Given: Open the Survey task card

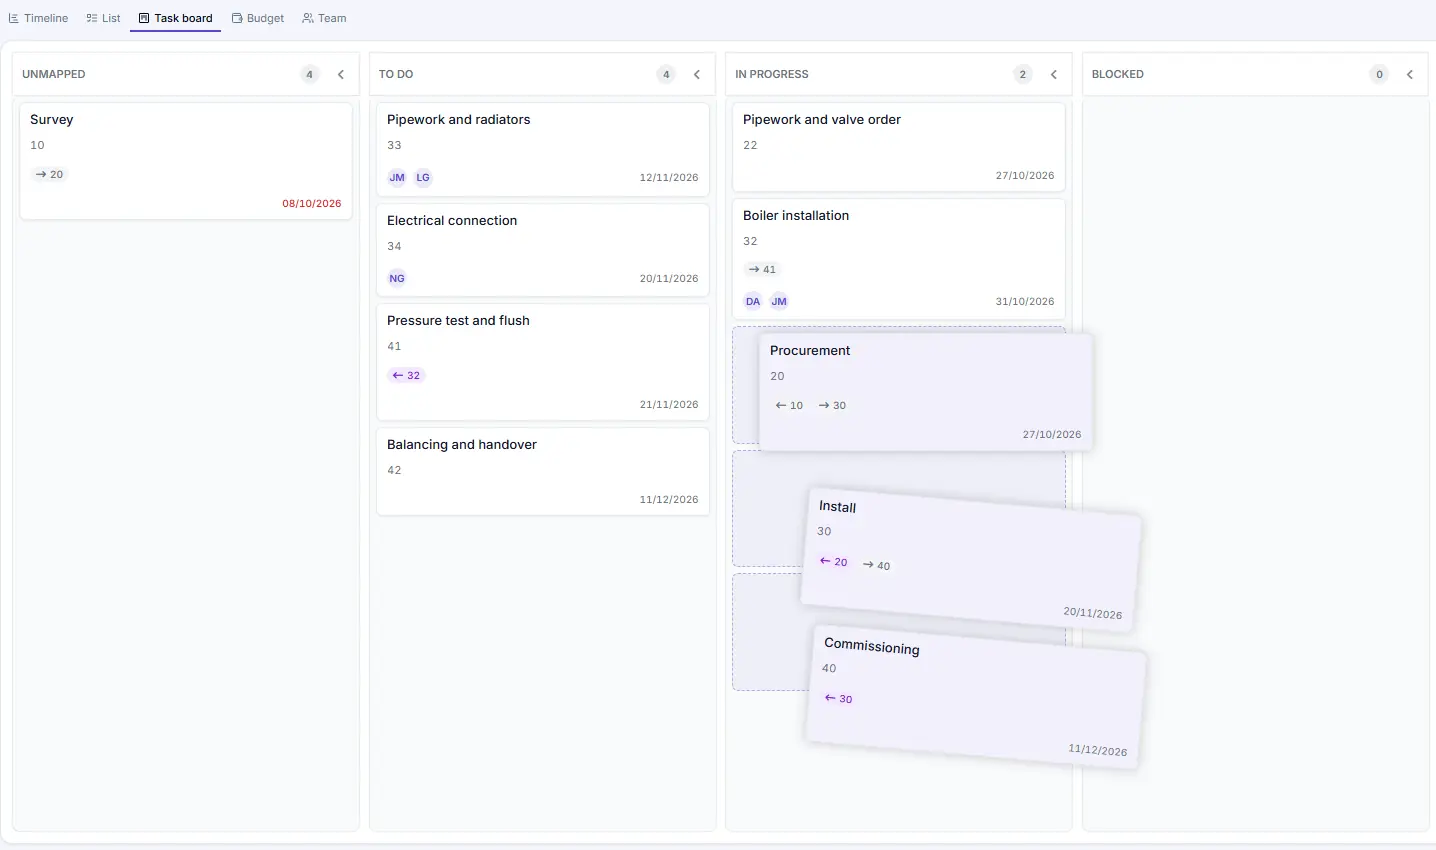Looking at the screenshot, I should [x=186, y=160].
